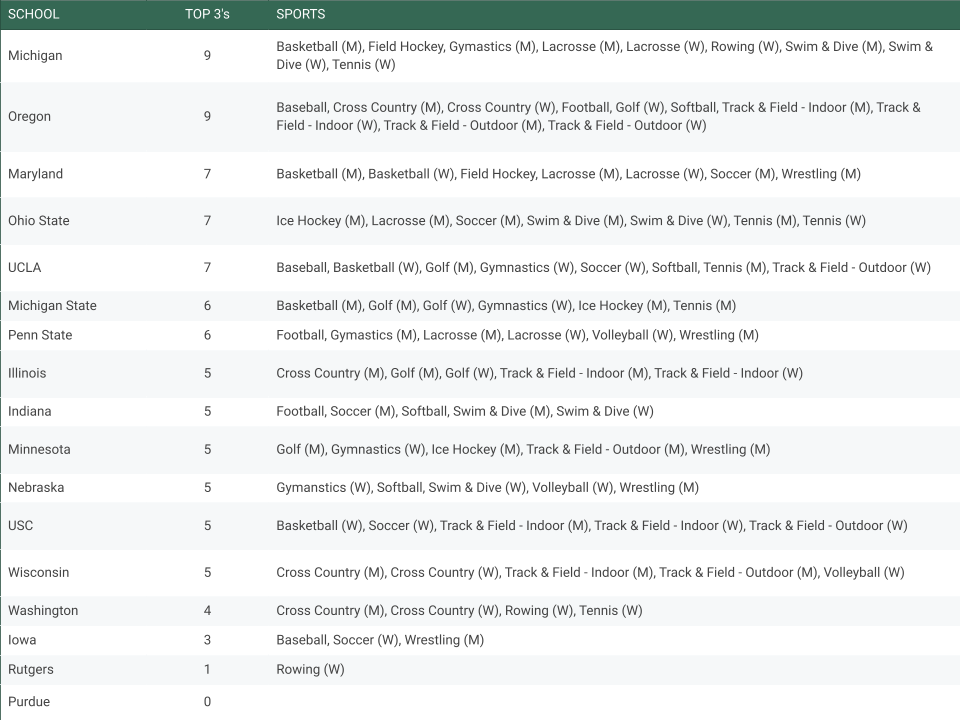Click Purdue's Top 3's count of 0

207,702
